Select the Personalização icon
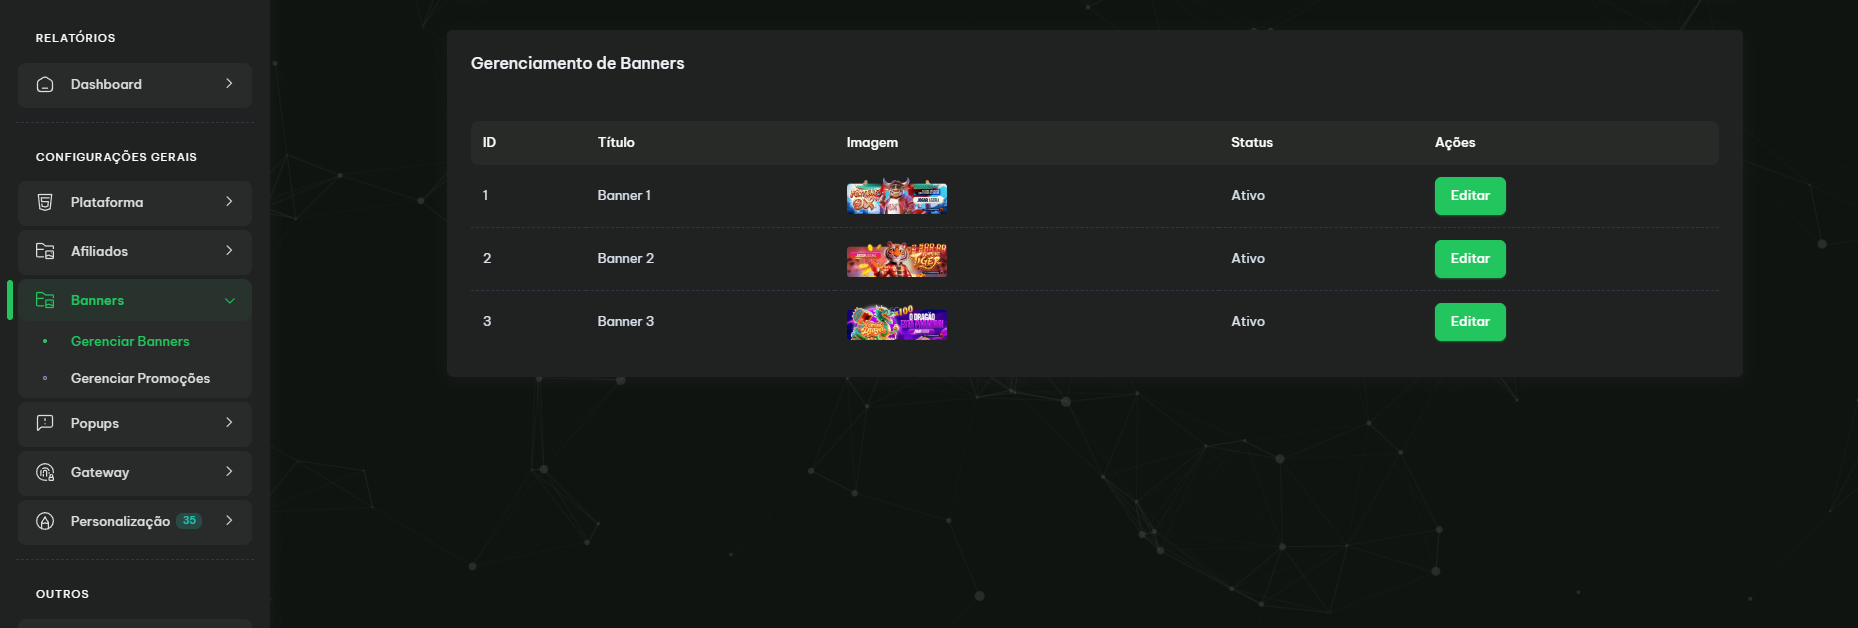The height and width of the screenshot is (628, 1858). click(x=46, y=521)
